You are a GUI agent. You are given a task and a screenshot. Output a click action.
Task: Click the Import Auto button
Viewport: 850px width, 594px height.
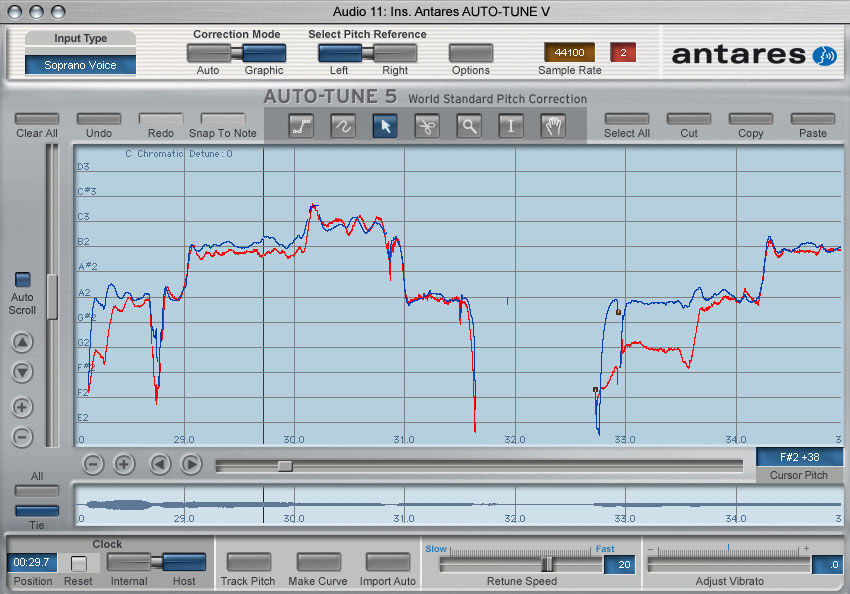point(388,562)
